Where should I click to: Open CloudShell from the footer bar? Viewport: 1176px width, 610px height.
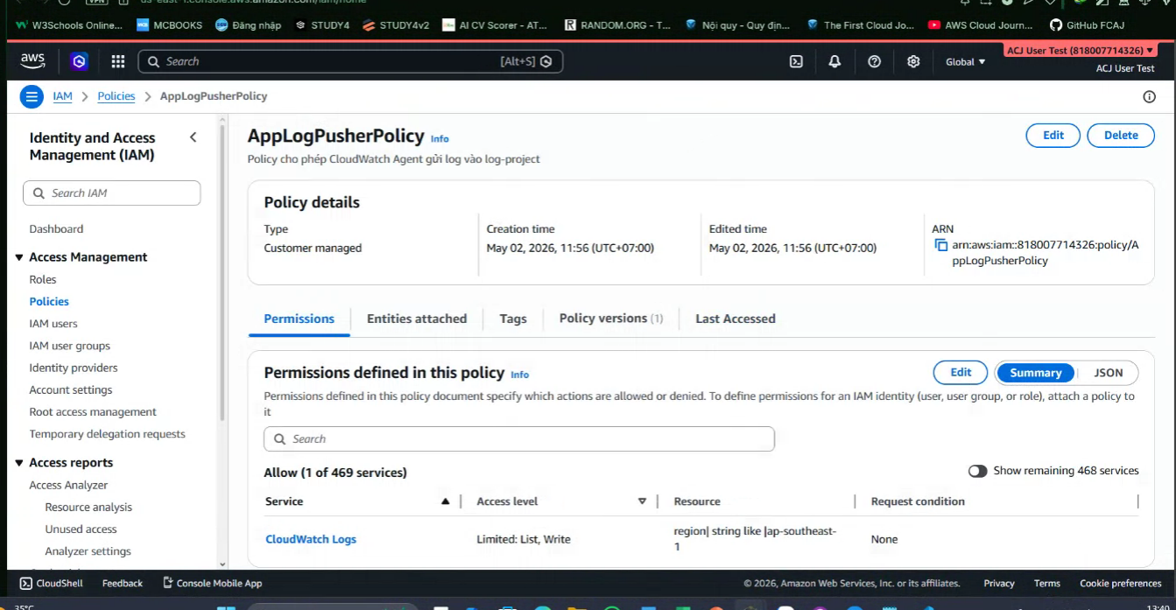(51, 583)
